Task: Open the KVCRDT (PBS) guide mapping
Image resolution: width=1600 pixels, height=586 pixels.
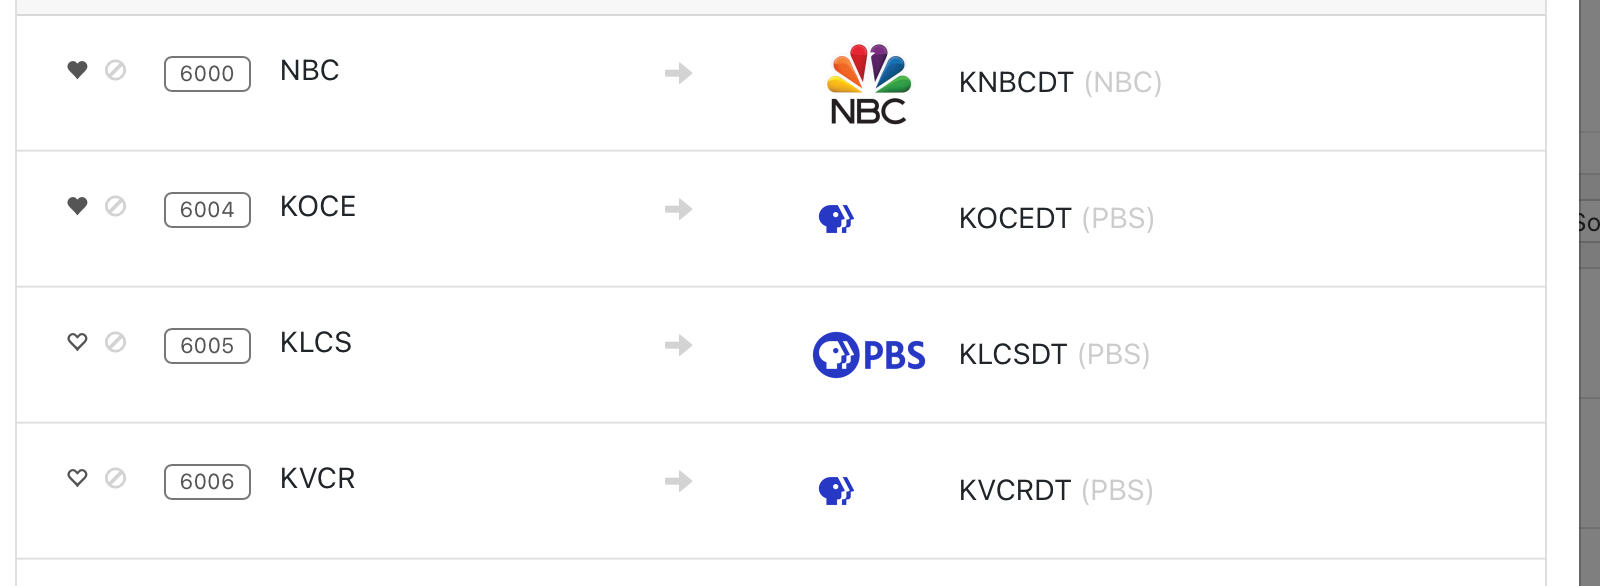Action: click(1055, 490)
